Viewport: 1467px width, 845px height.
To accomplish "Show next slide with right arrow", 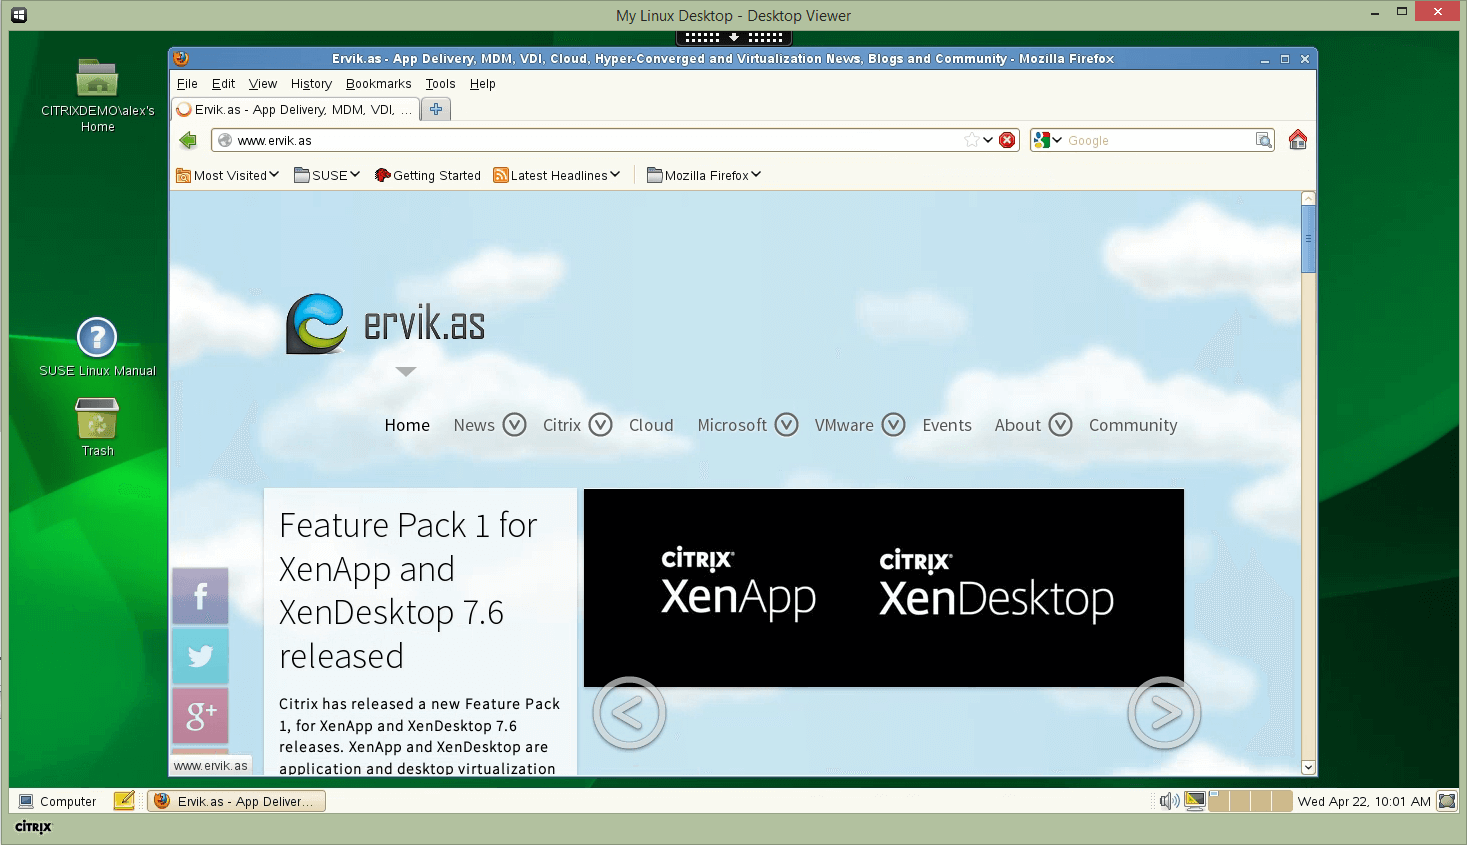I will [1164, 713].
